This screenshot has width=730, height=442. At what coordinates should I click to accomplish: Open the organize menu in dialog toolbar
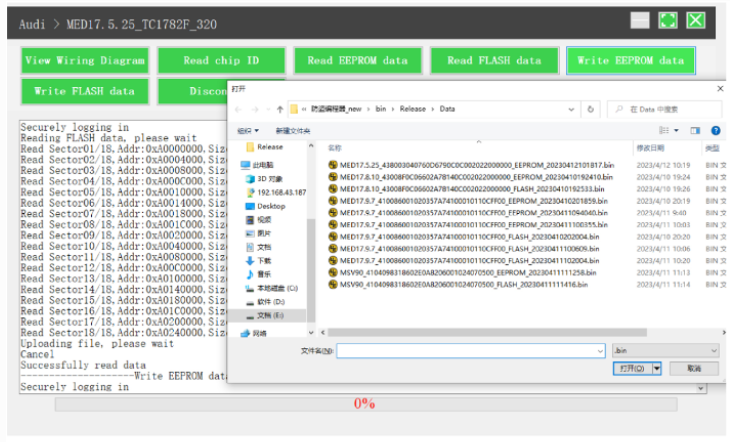[248, 131]
